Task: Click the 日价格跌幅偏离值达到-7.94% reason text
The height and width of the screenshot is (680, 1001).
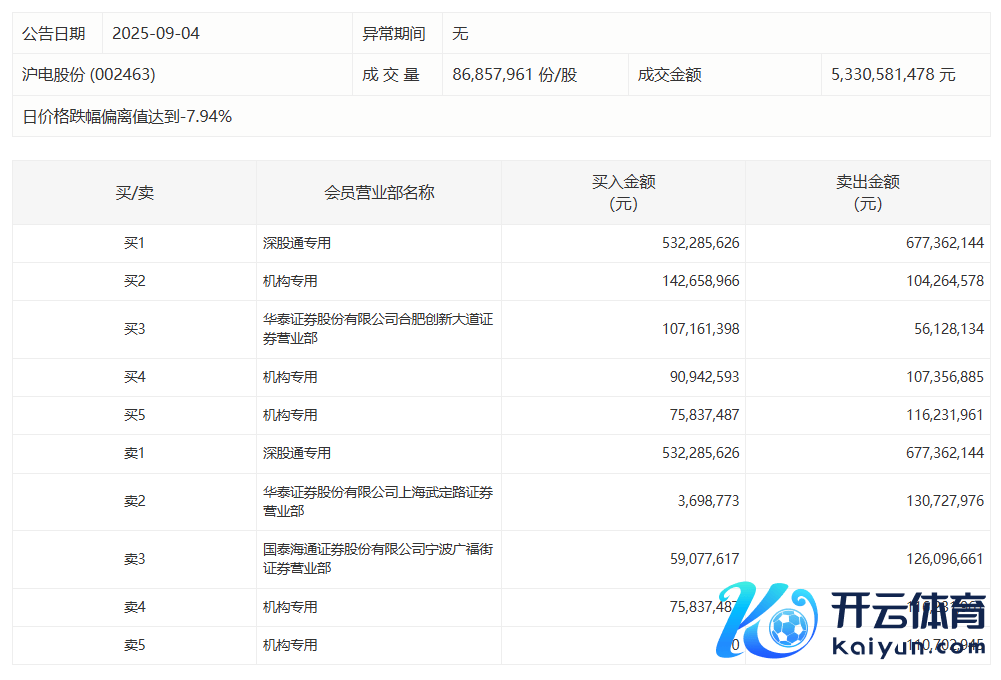Action: [x=127, y=116]
